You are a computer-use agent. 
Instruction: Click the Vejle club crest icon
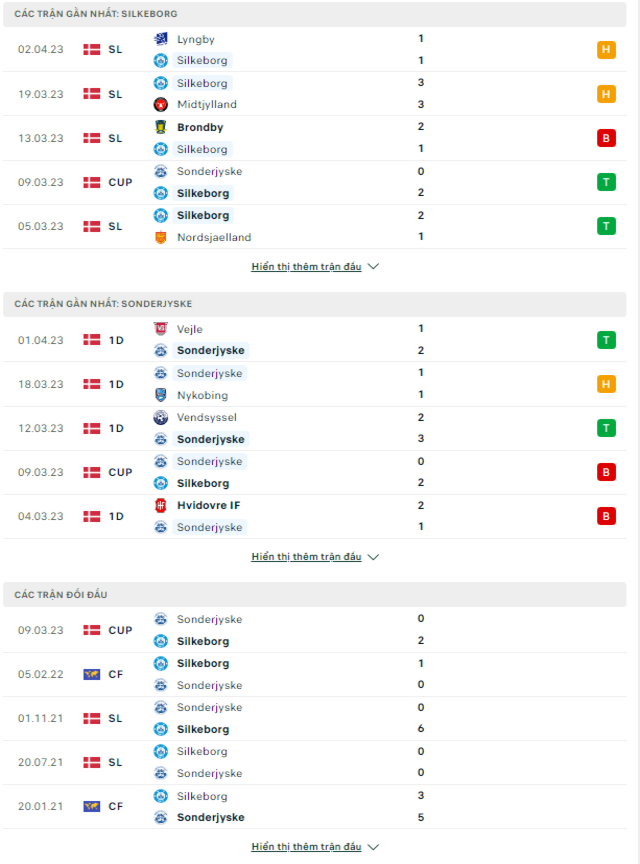tap(160, 329)
